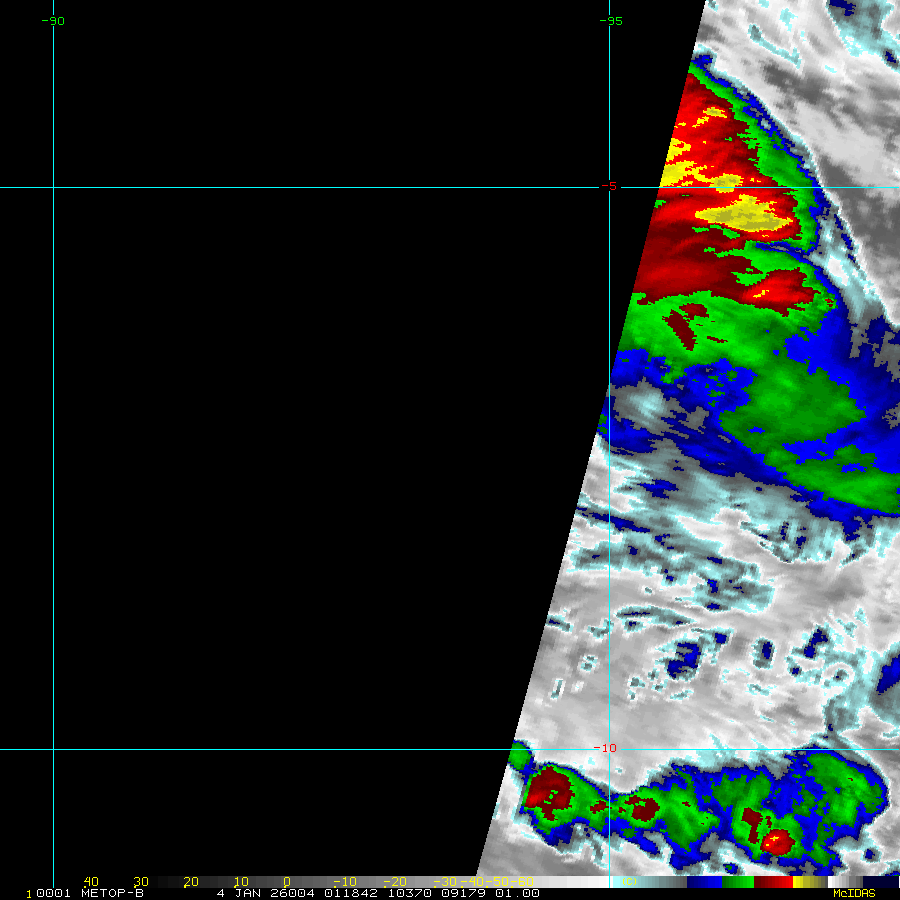
Task: Click the 4 JAN date text
Action: (239, 893)
